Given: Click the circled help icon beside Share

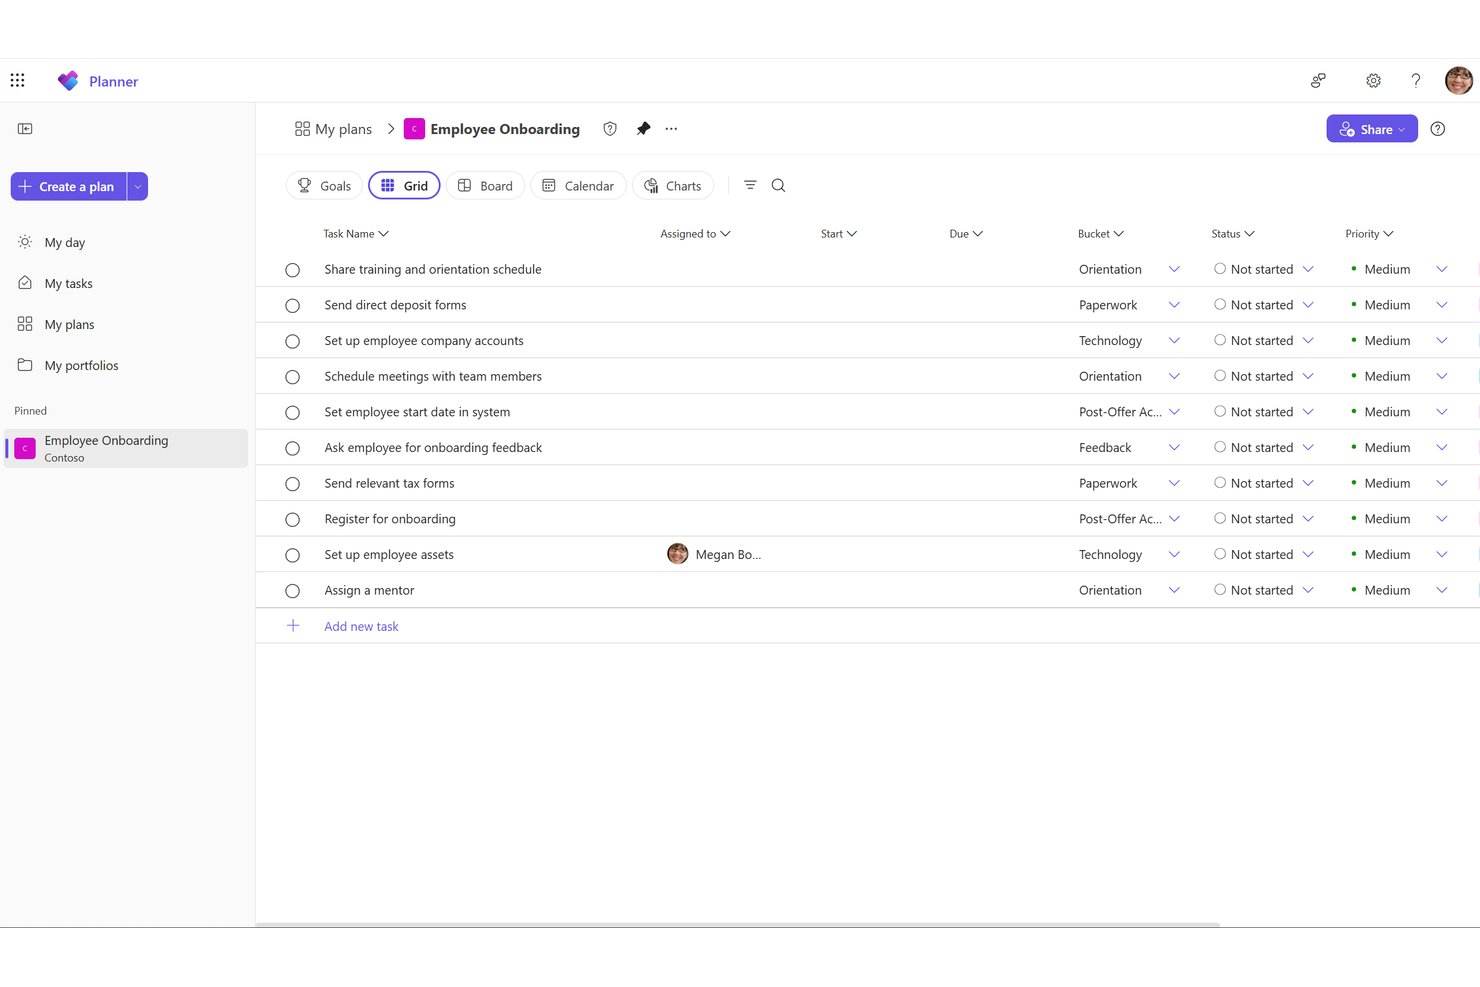Looking at the screenshot, I should [1438, 129].
